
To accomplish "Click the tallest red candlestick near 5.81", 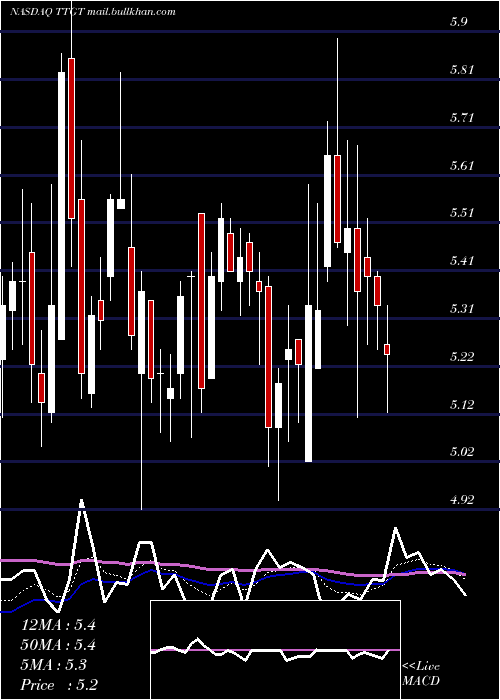I will (x=71, y=138).
